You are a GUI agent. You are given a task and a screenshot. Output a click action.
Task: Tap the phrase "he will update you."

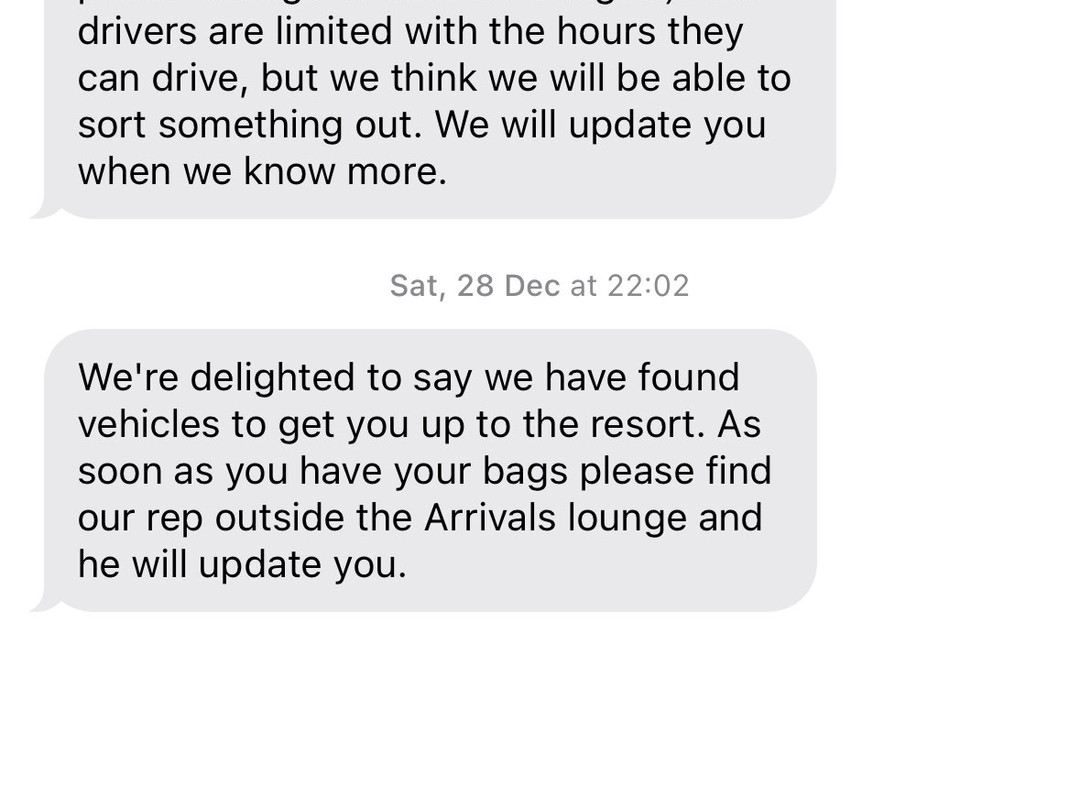242,564
